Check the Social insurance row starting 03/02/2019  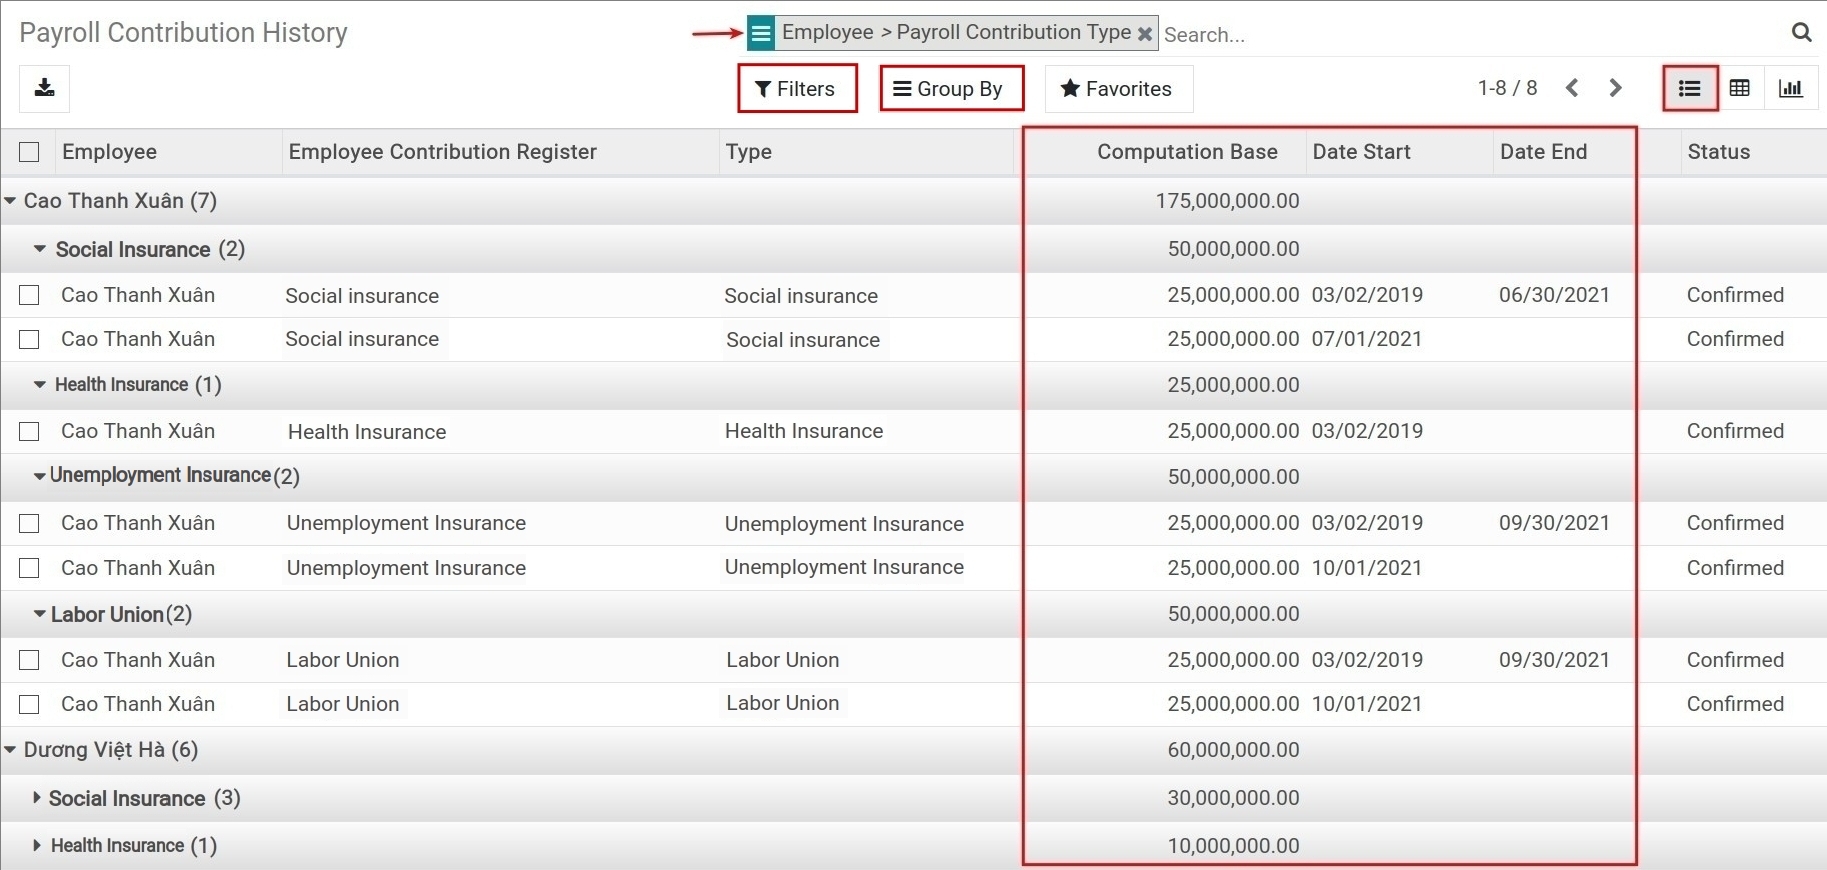pyautogui.click(x=29, y=295)
